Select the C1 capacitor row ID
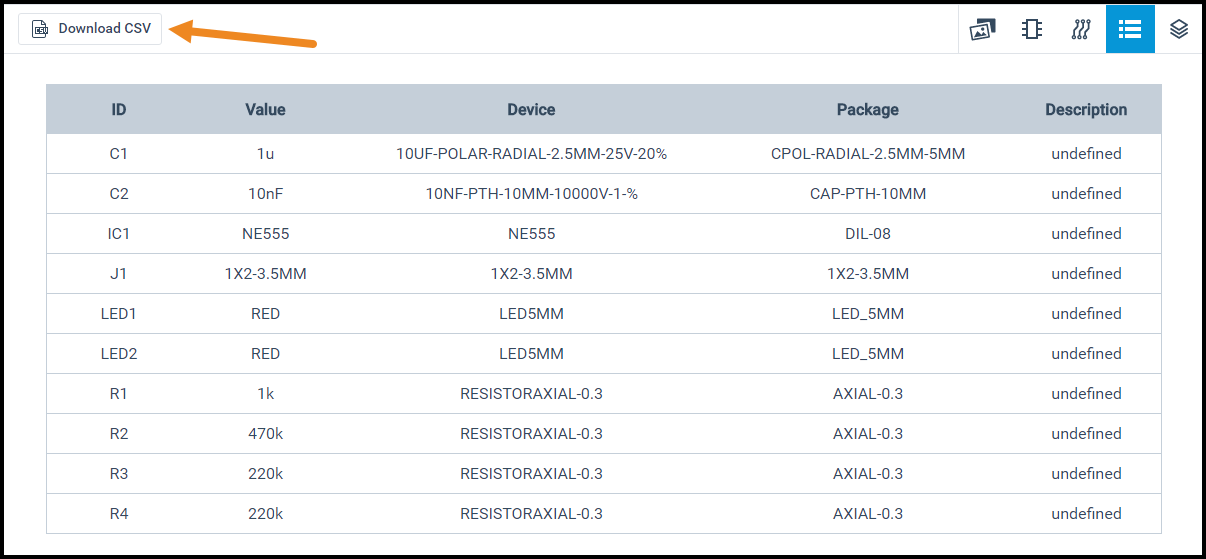Viewport: 1206px width, 559px height. click(119, 154)
